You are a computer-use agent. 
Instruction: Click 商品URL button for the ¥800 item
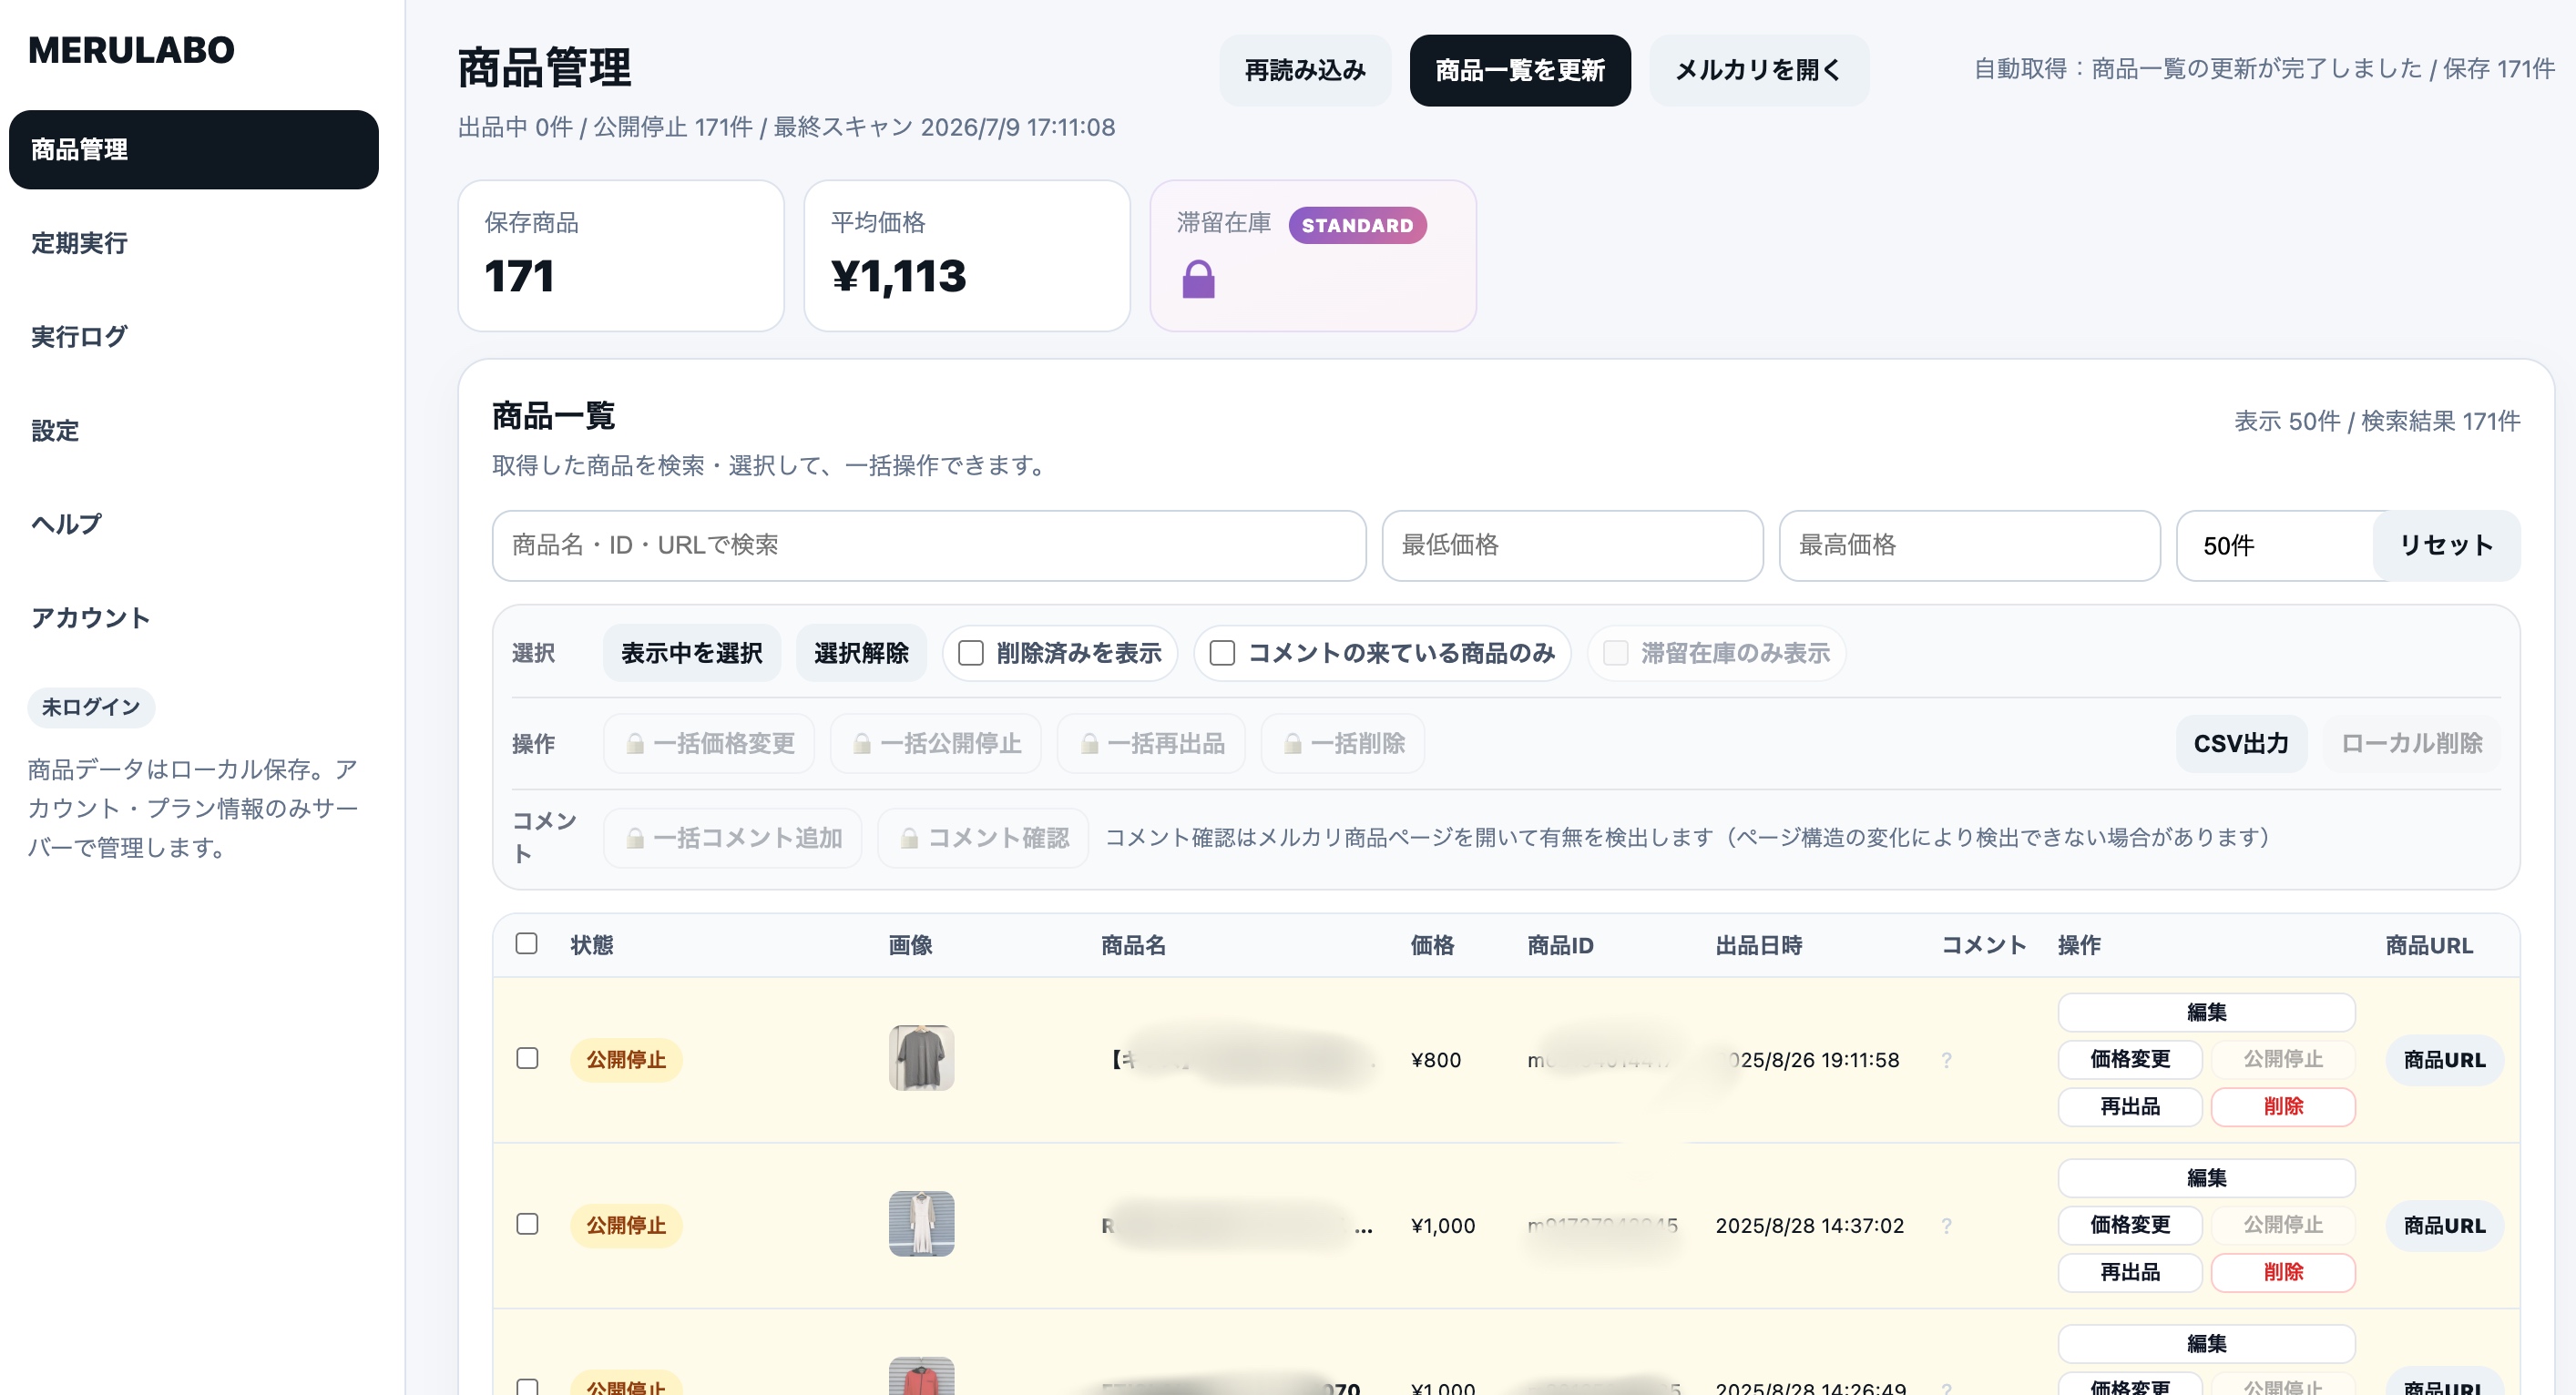(2444, 1060)
